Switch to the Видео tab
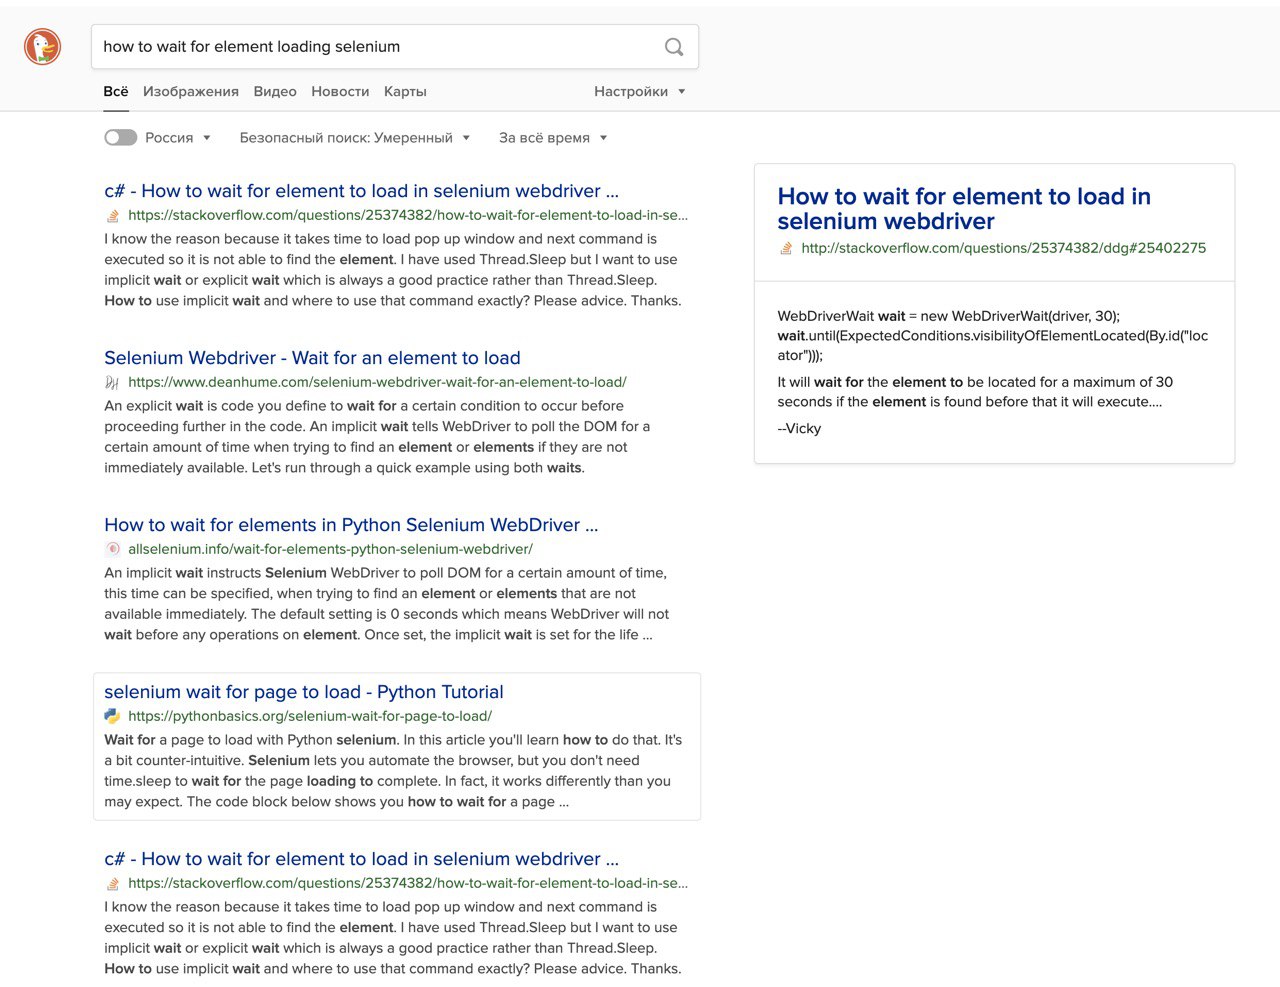 [x=275, y=91]
